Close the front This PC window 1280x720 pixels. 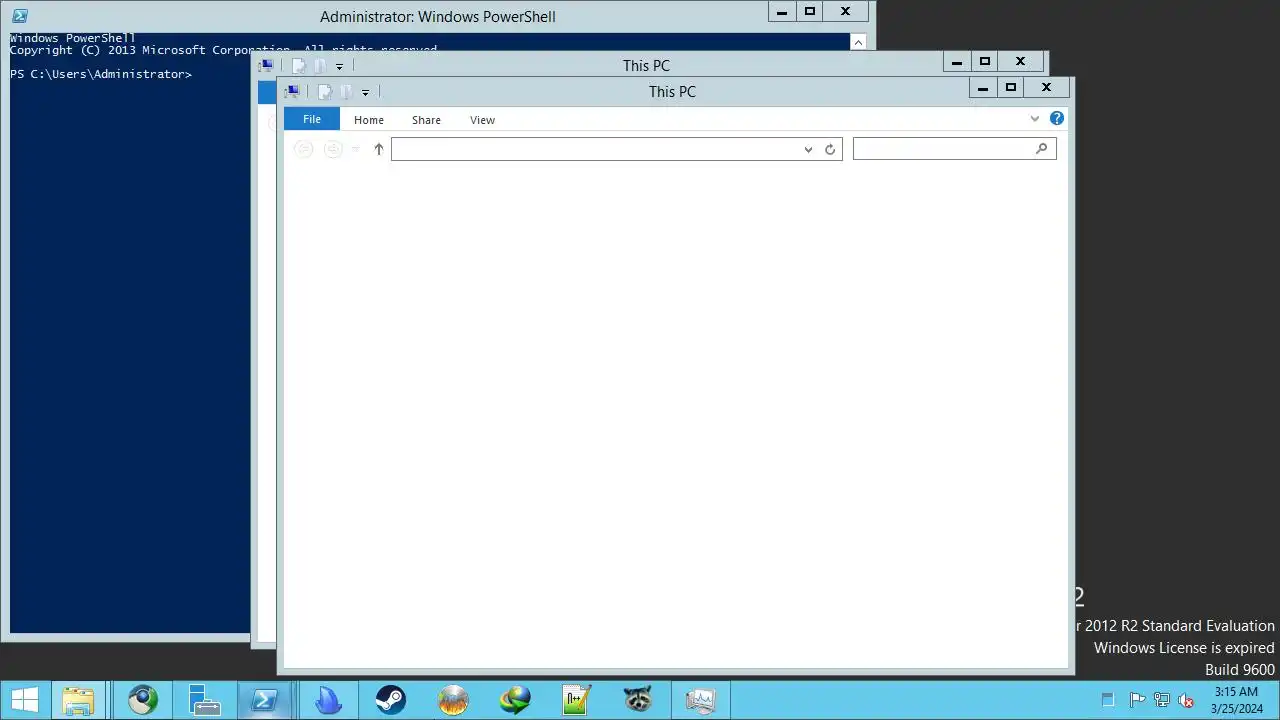pos(1046,88)
